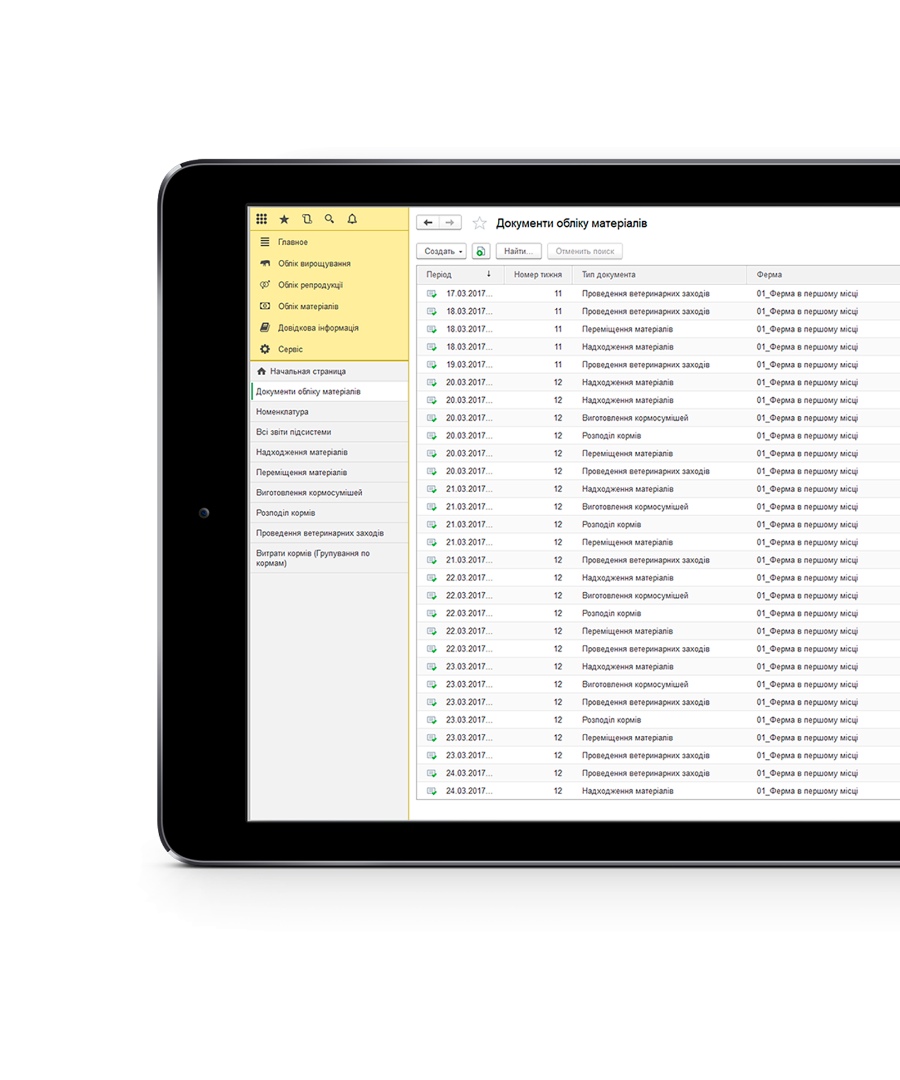The image size is (900, 1080).
Task: Open the functions grid menu icon
Action: coord(262,219)
